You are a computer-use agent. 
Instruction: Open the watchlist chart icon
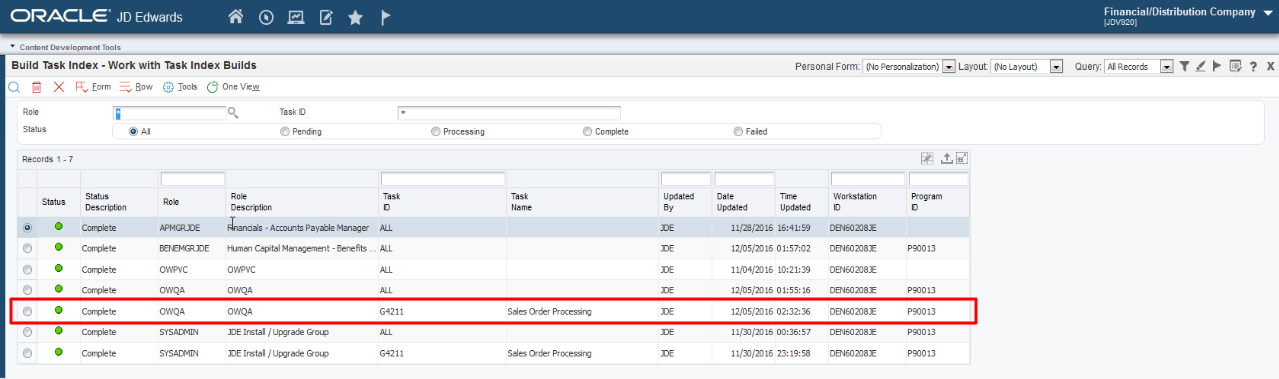click(x=296, y=17)
